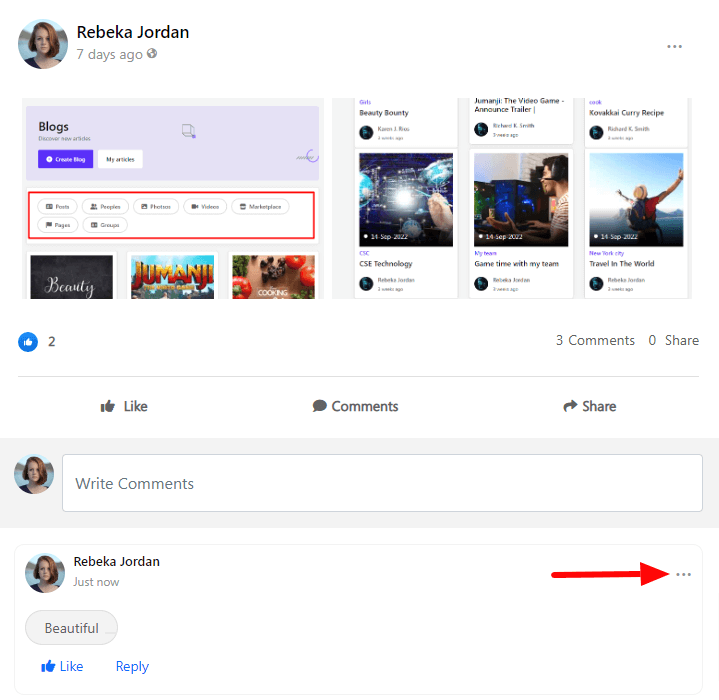View the 3 Comments count link

595,341
